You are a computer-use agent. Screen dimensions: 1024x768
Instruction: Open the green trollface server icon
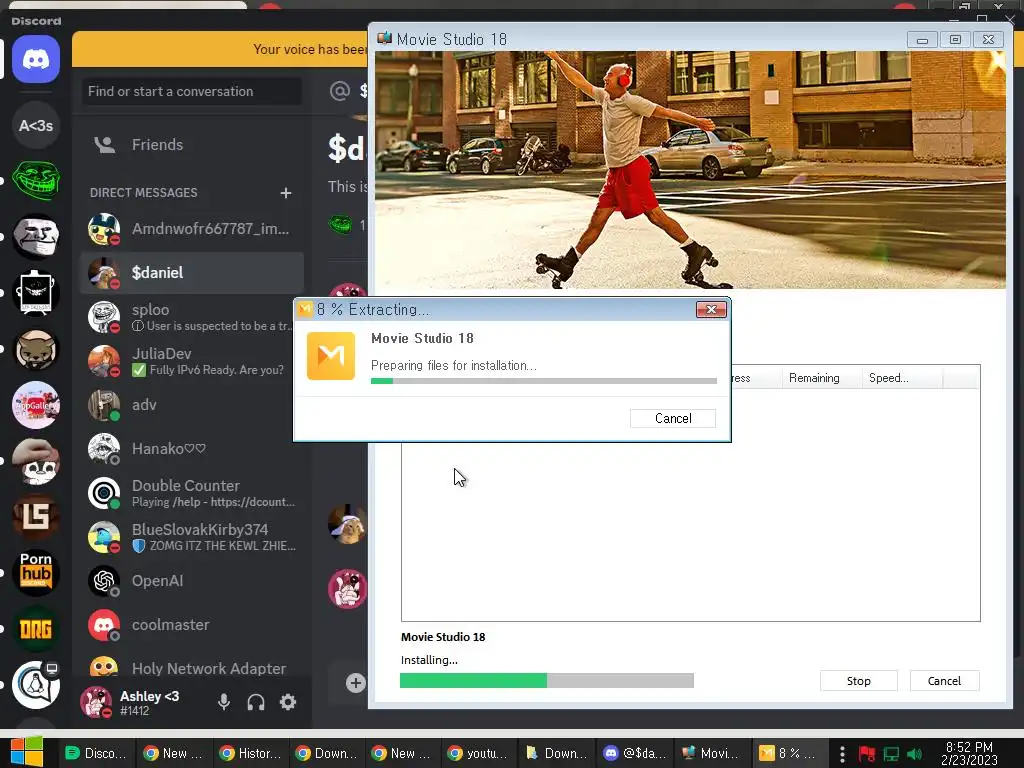(36, 180)
